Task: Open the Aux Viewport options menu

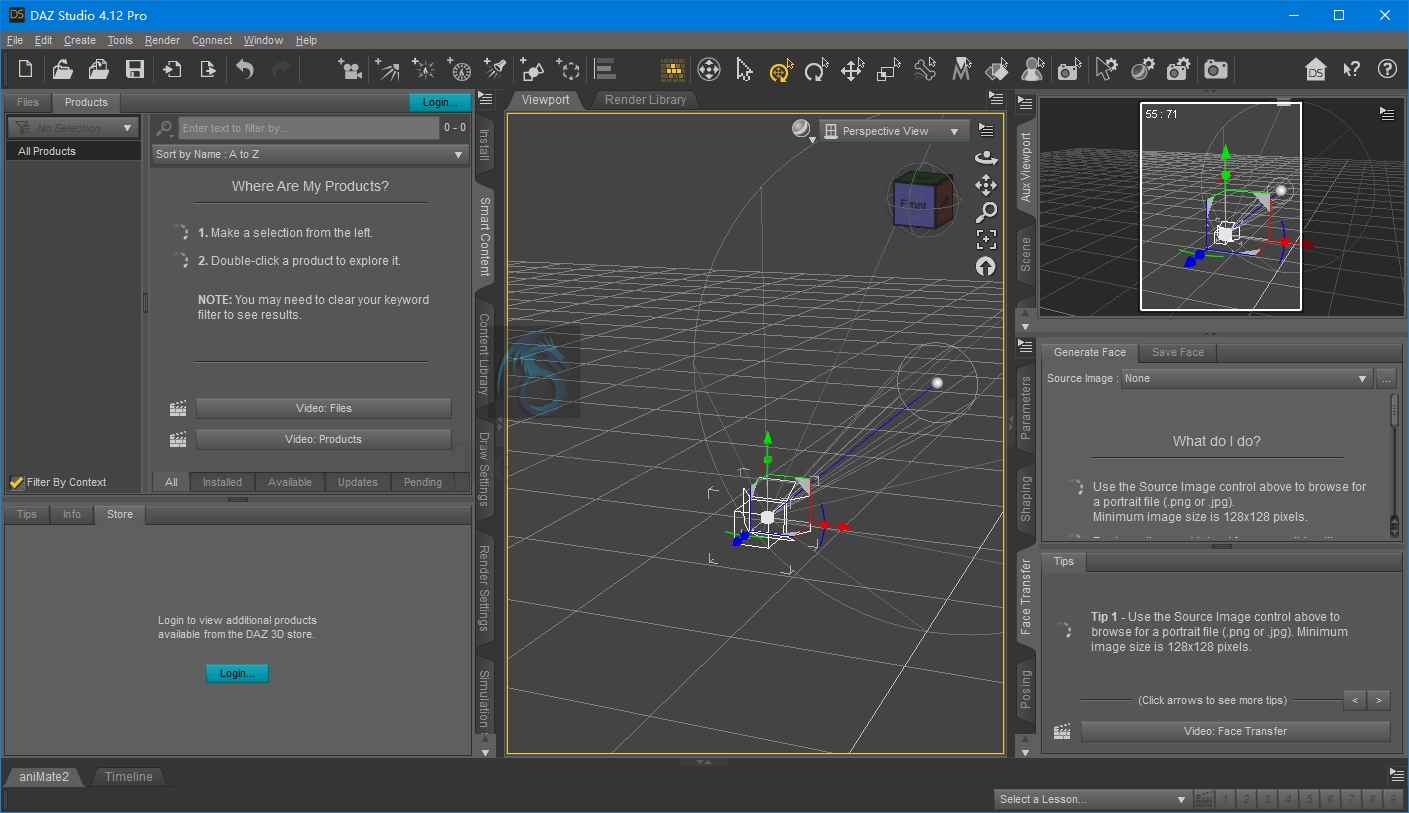Action: (1386, 115)
